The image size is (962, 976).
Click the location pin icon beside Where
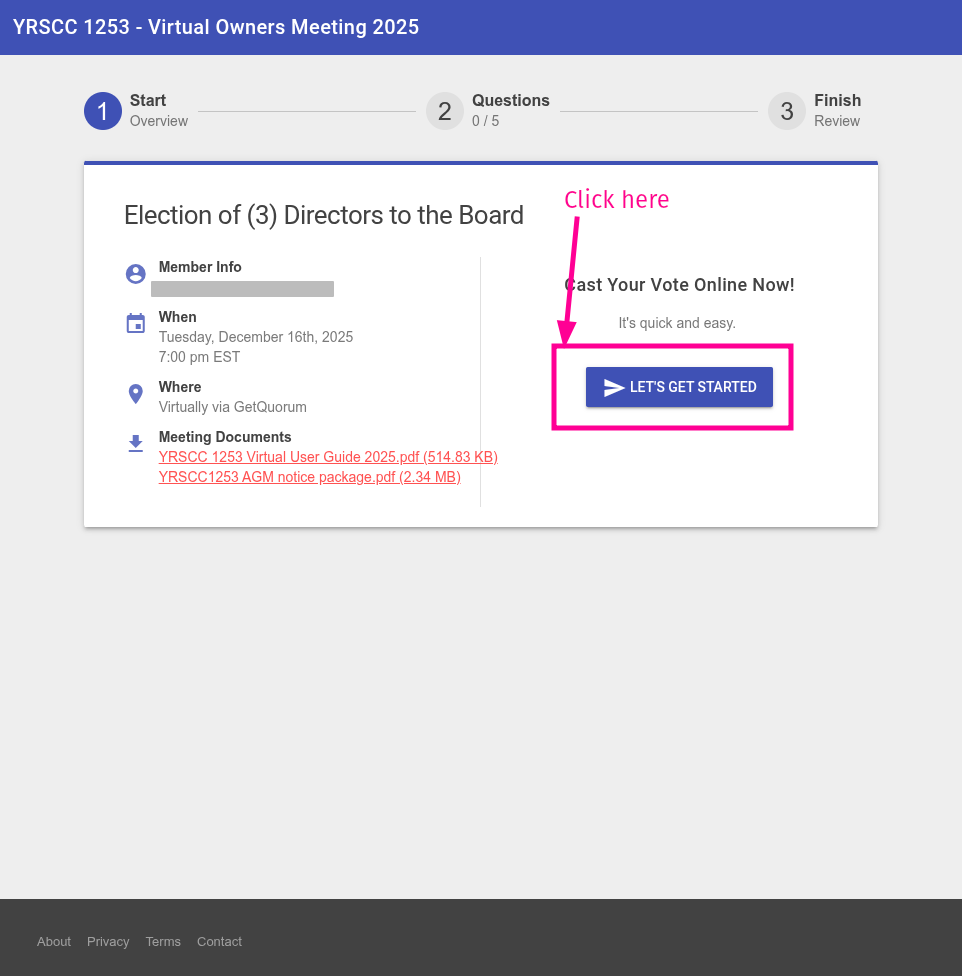click(x=136, y=394)
